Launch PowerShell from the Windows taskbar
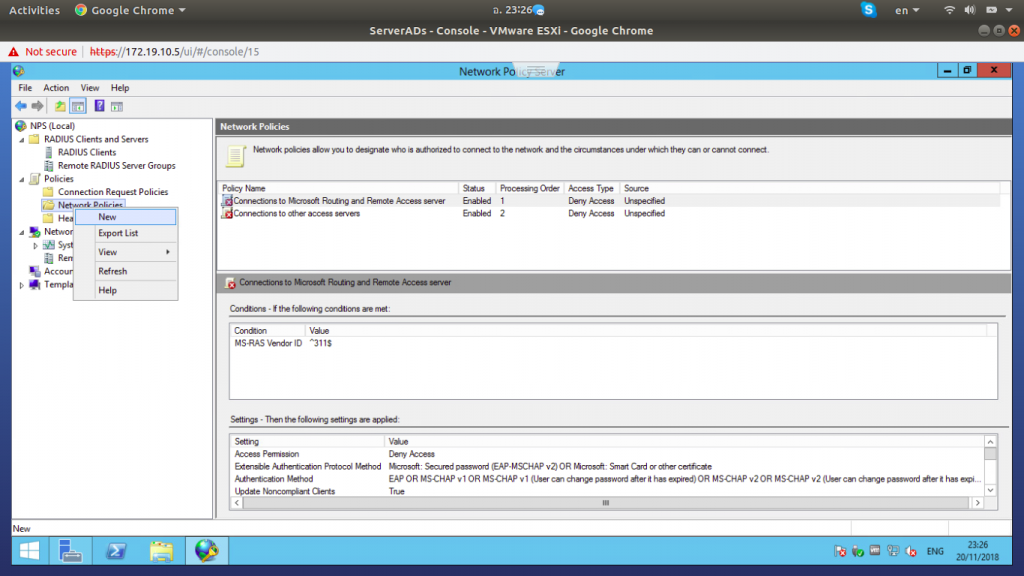This screenshot has height=576, width=1024. click(x=116, y=551)
